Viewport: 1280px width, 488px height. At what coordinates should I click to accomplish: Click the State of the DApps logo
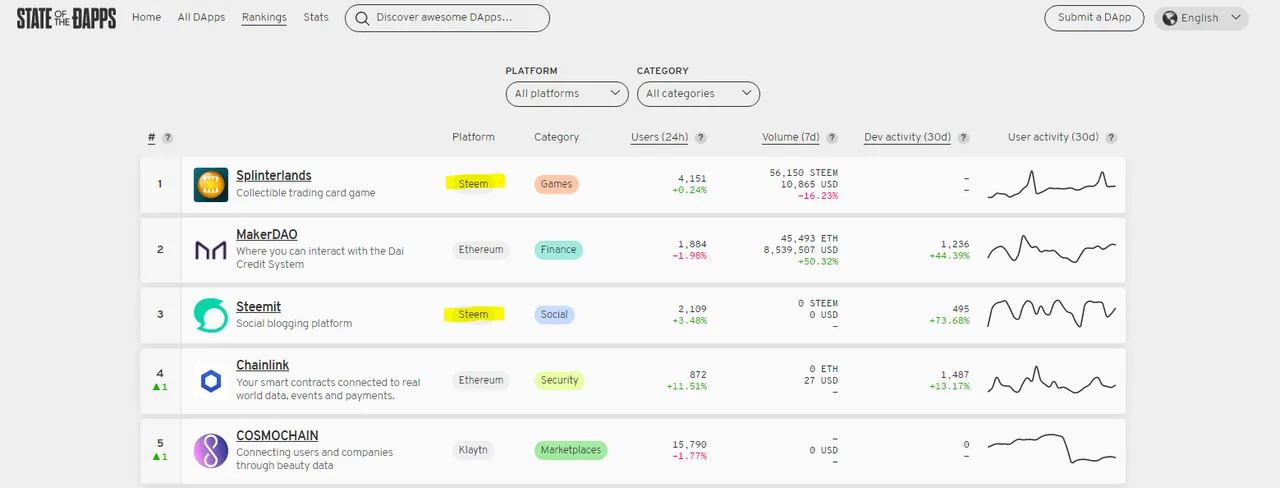click(66, 18)
